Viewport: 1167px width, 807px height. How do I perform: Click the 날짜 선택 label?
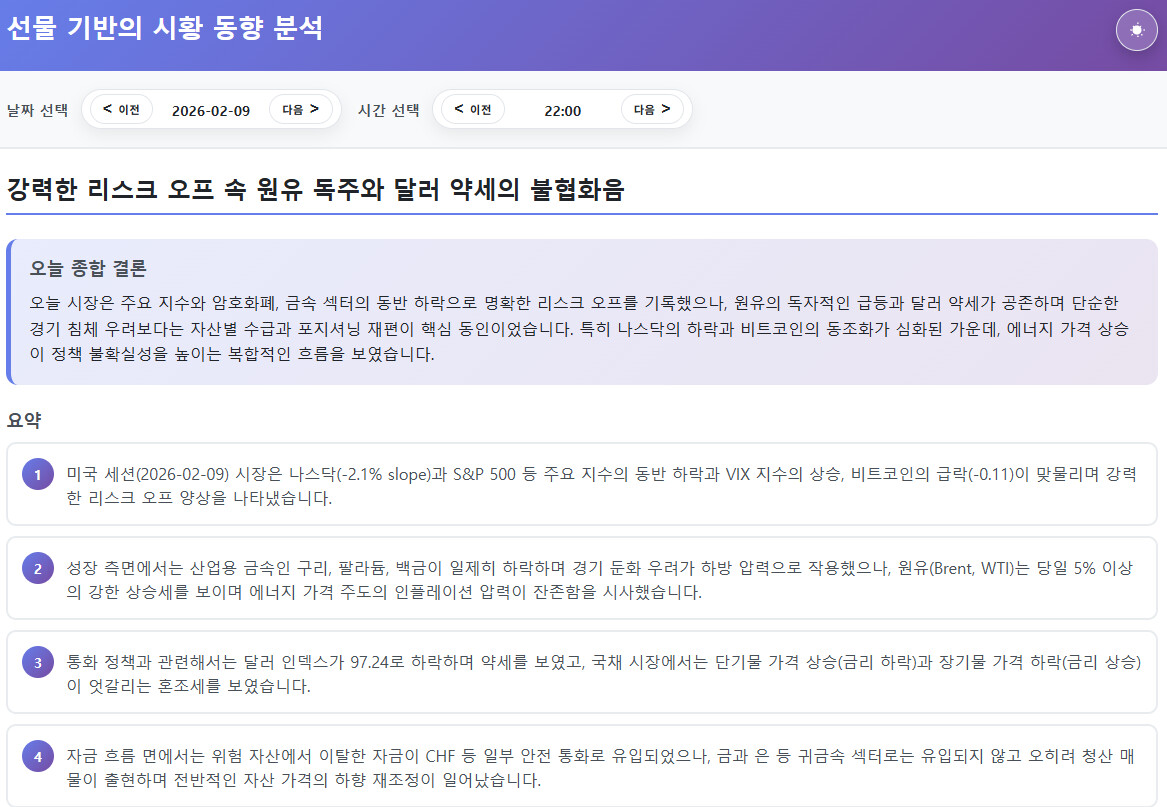(x=37, y=110)
